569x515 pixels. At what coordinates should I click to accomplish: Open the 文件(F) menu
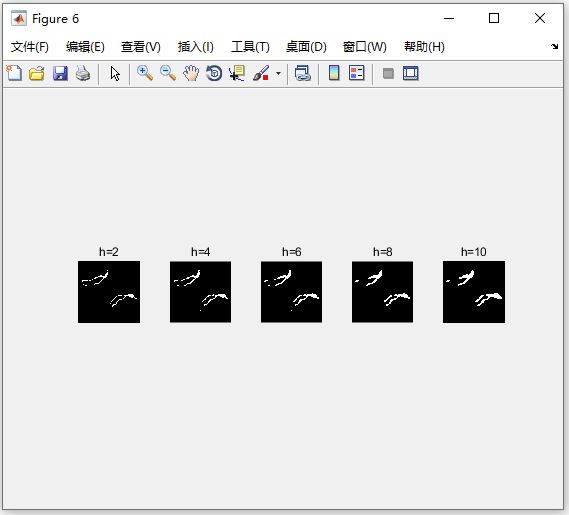(x=29, y=47)
